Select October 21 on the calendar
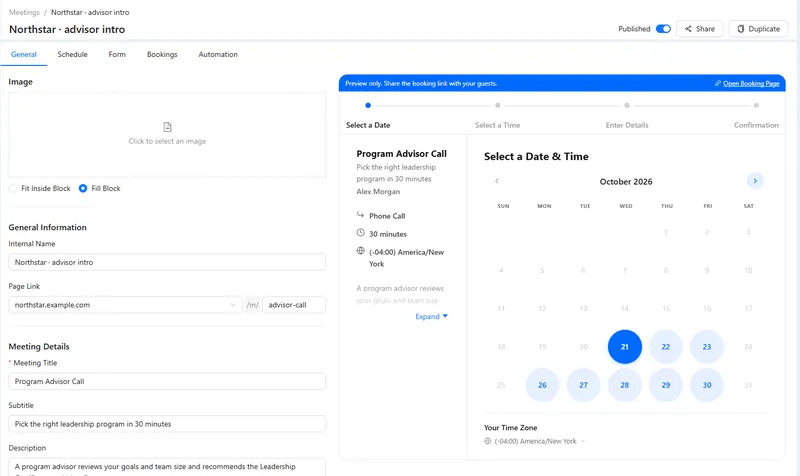Screen dimensions: 800x476 point(624,347)
